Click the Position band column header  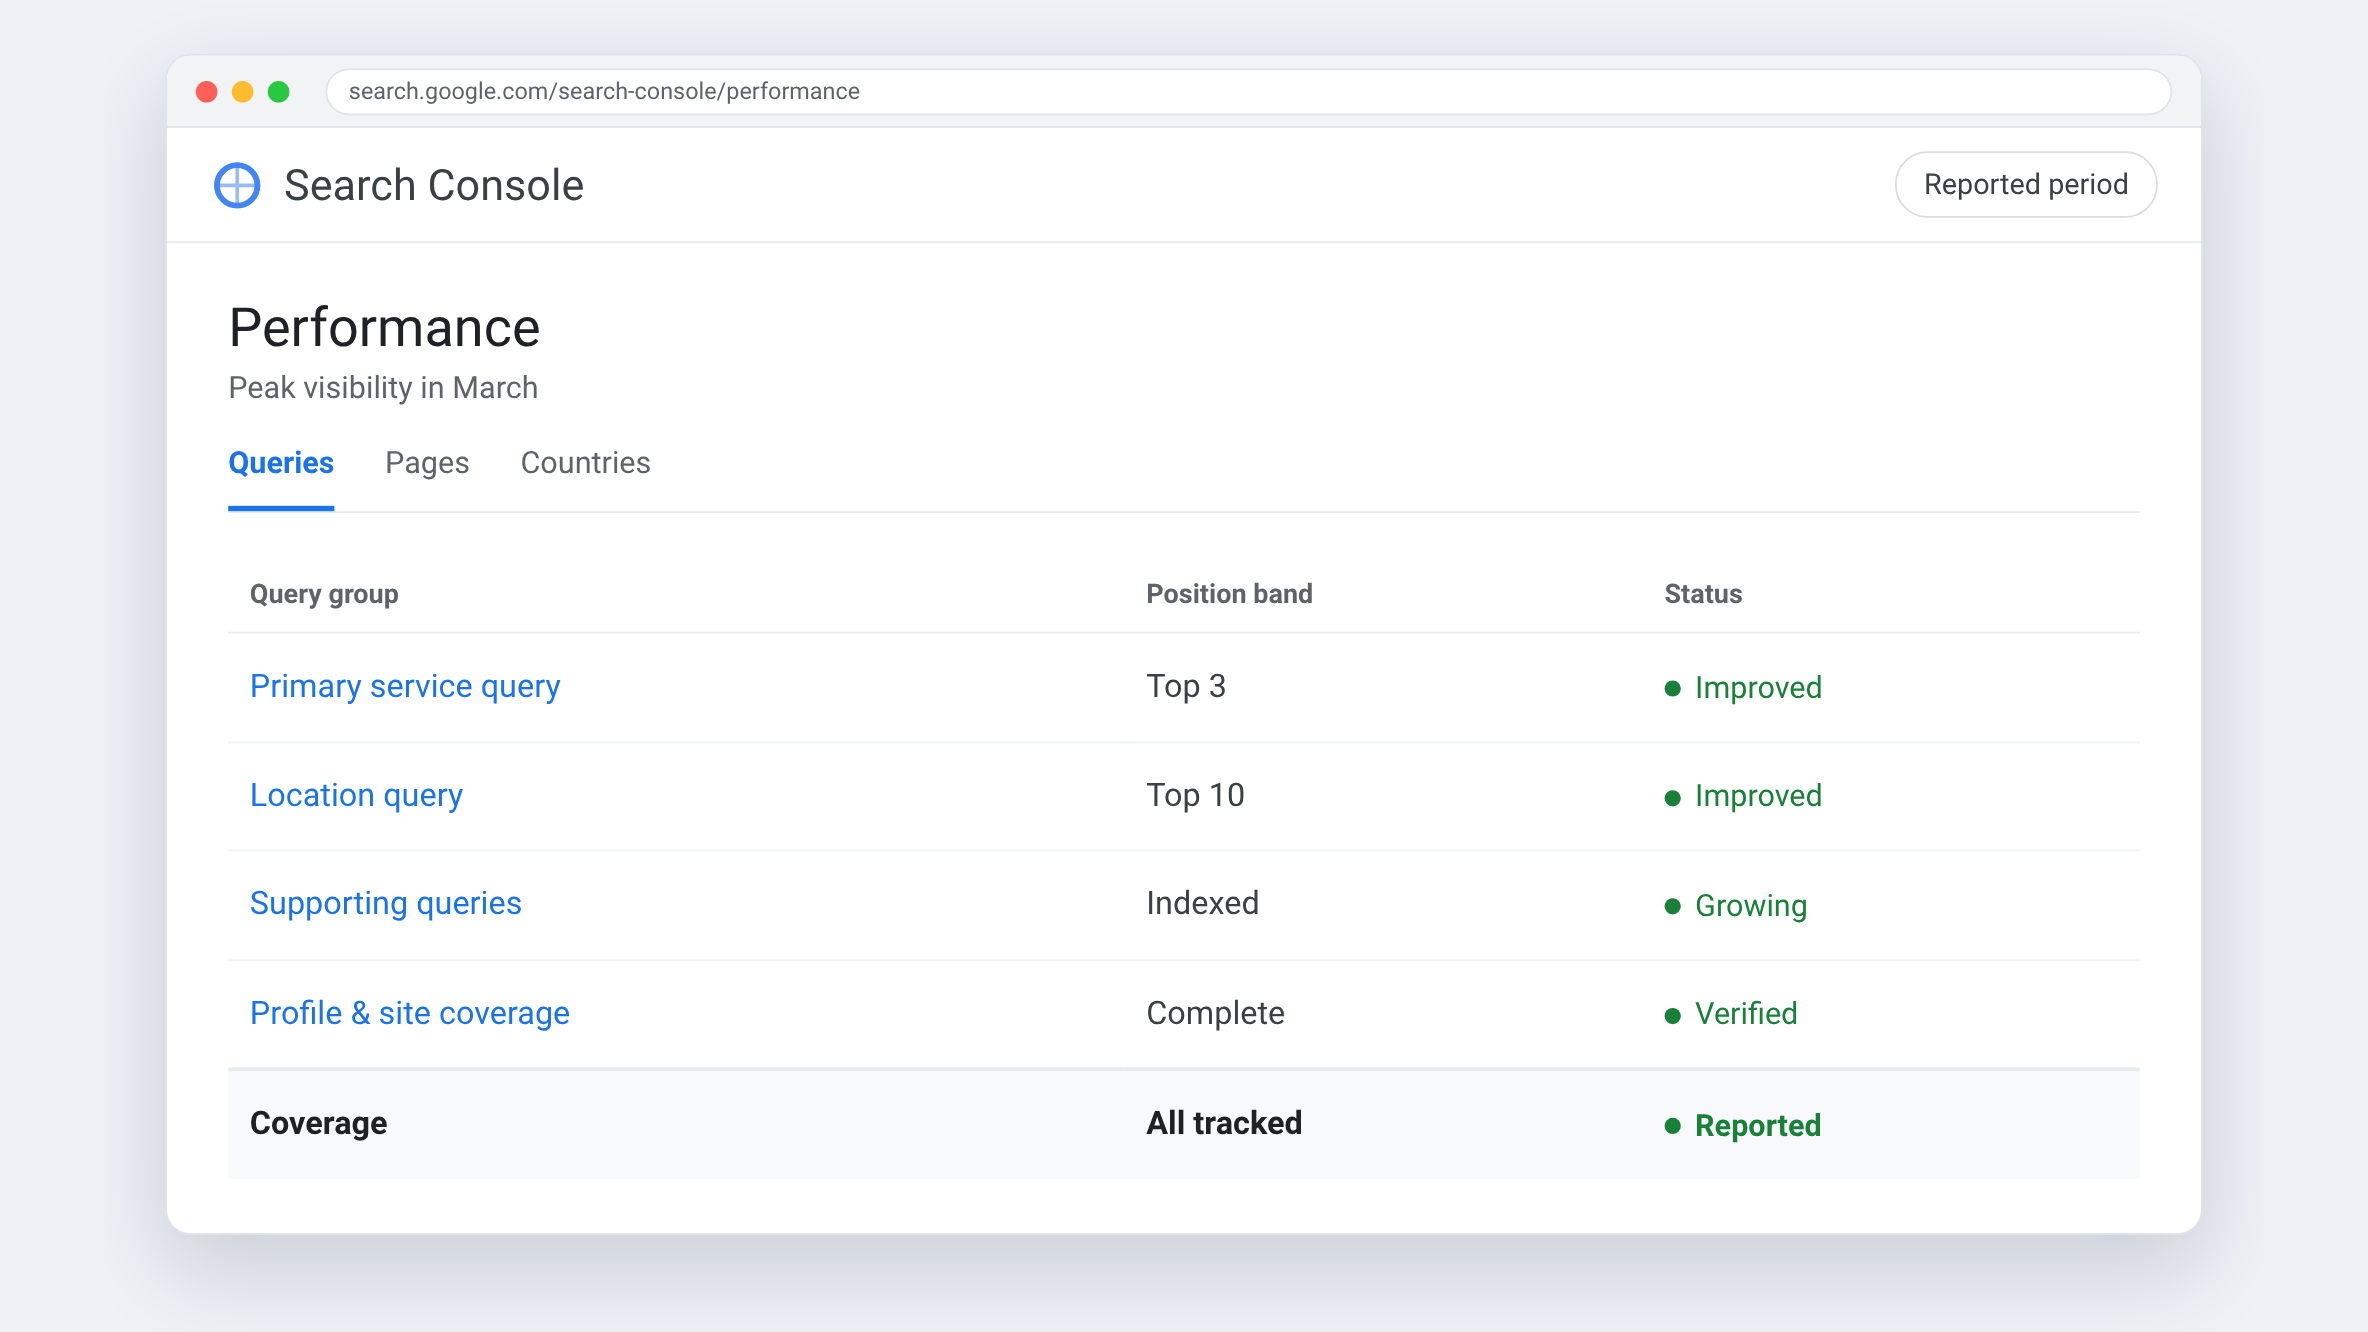pos(1229,594)
